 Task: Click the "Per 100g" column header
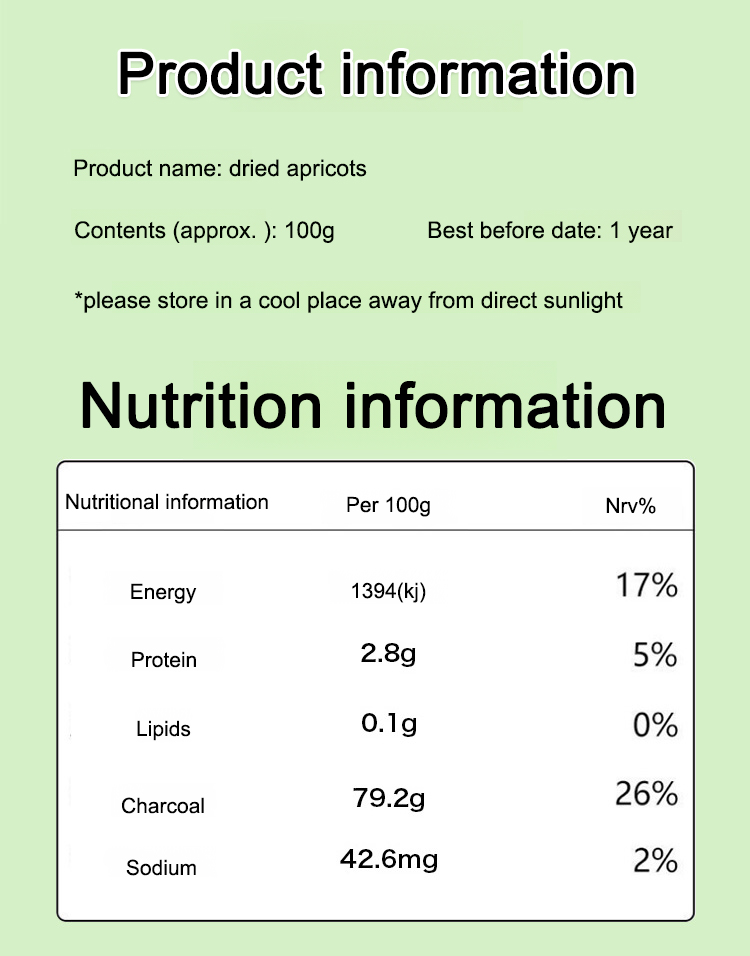point(388,505)
